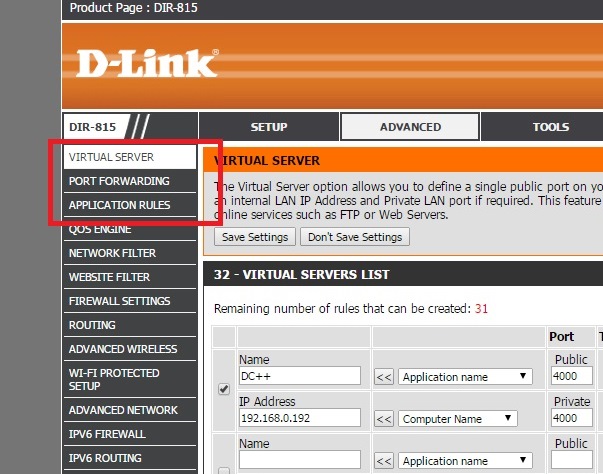Open the TOOLS tab
This screenshot has height=474, width=603.
549,127
